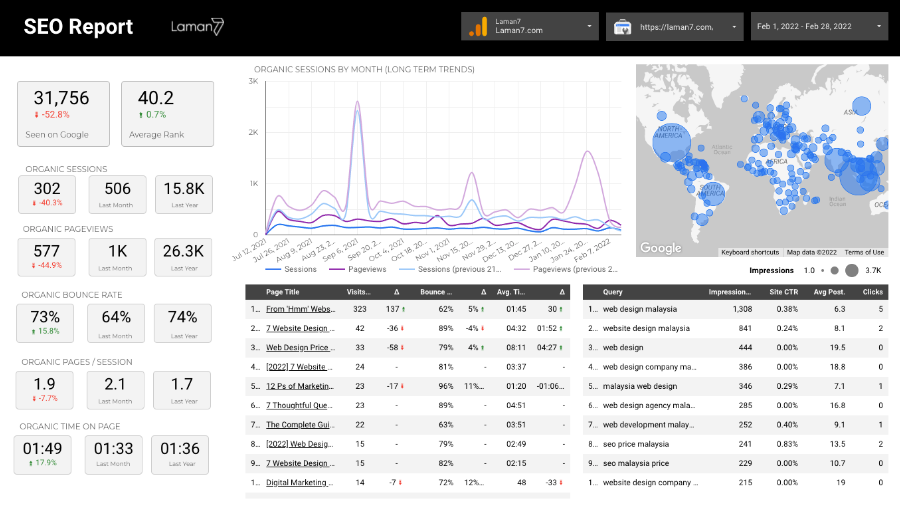Screen dimensions: 900x507
Task: Click the 01:33 Last Month time card
Action: pyautogui.click(x=114, y=455)
